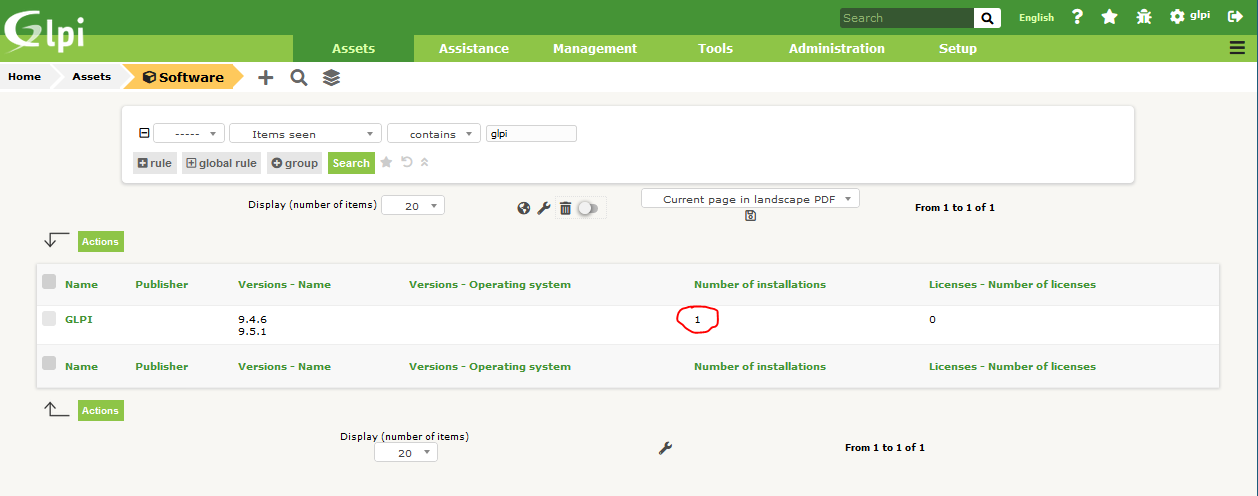
Task: Open the Tools menu
Action: 715,48
